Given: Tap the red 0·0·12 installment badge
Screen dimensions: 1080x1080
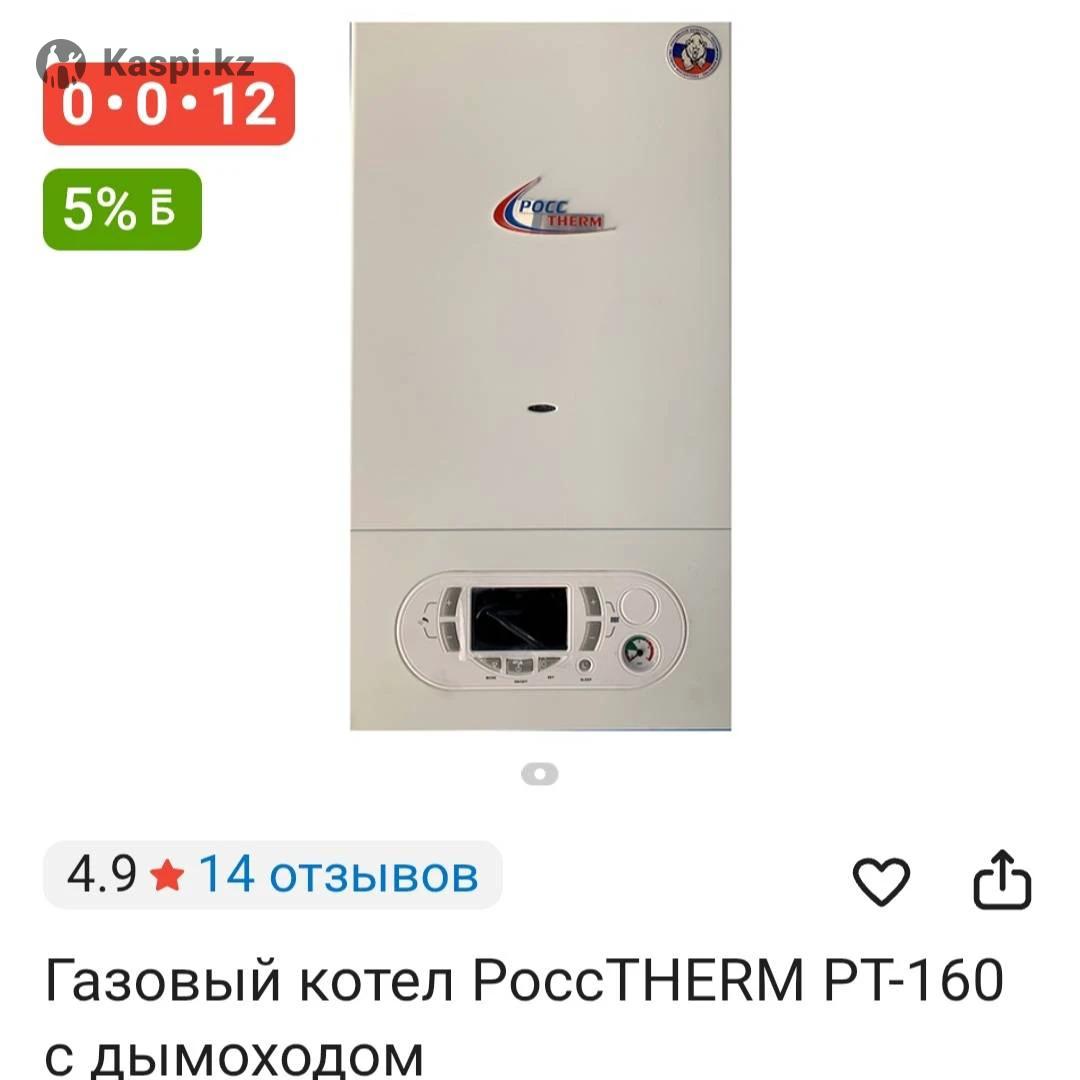Looking at the screenshot, I should pos(169,104).
